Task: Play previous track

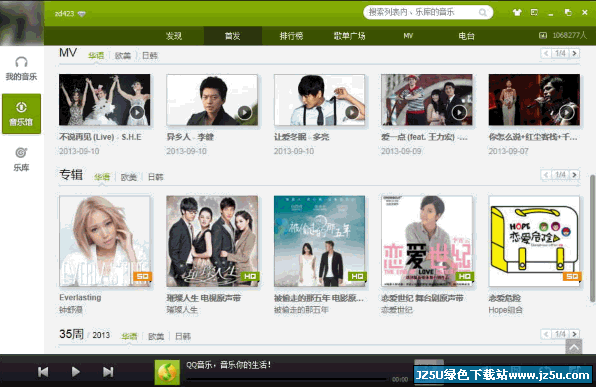Action: tap(43, 372)
